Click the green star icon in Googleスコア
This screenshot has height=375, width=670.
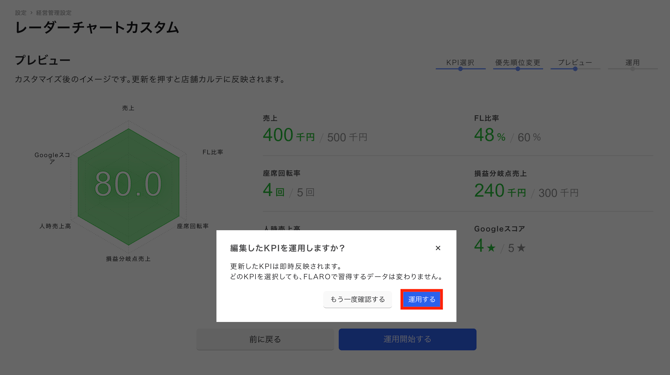pos(491,248)
